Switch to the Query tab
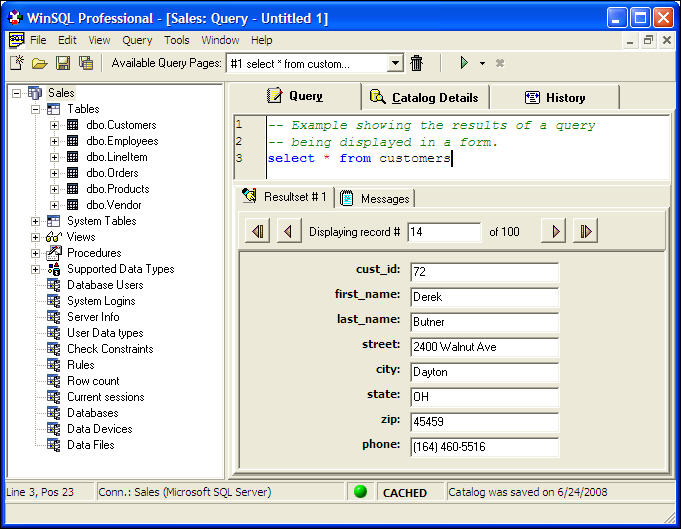Image resolution: width=681 pixels, height=529 pixels. 295,96
